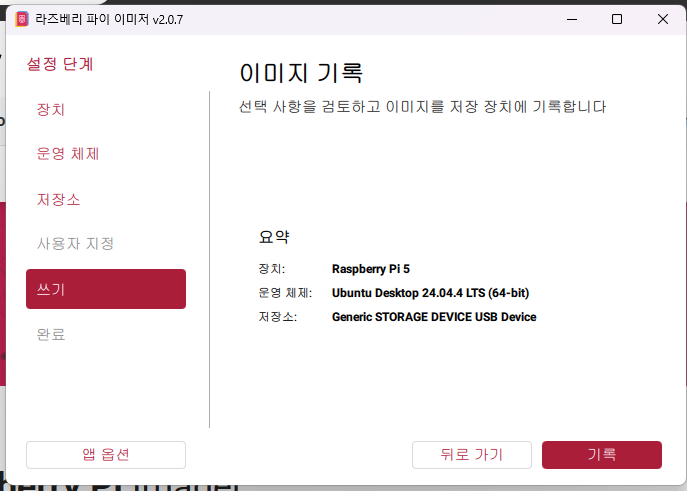
Task: Click the 운영 체제: summary label
Action: (x=285, y=293)
